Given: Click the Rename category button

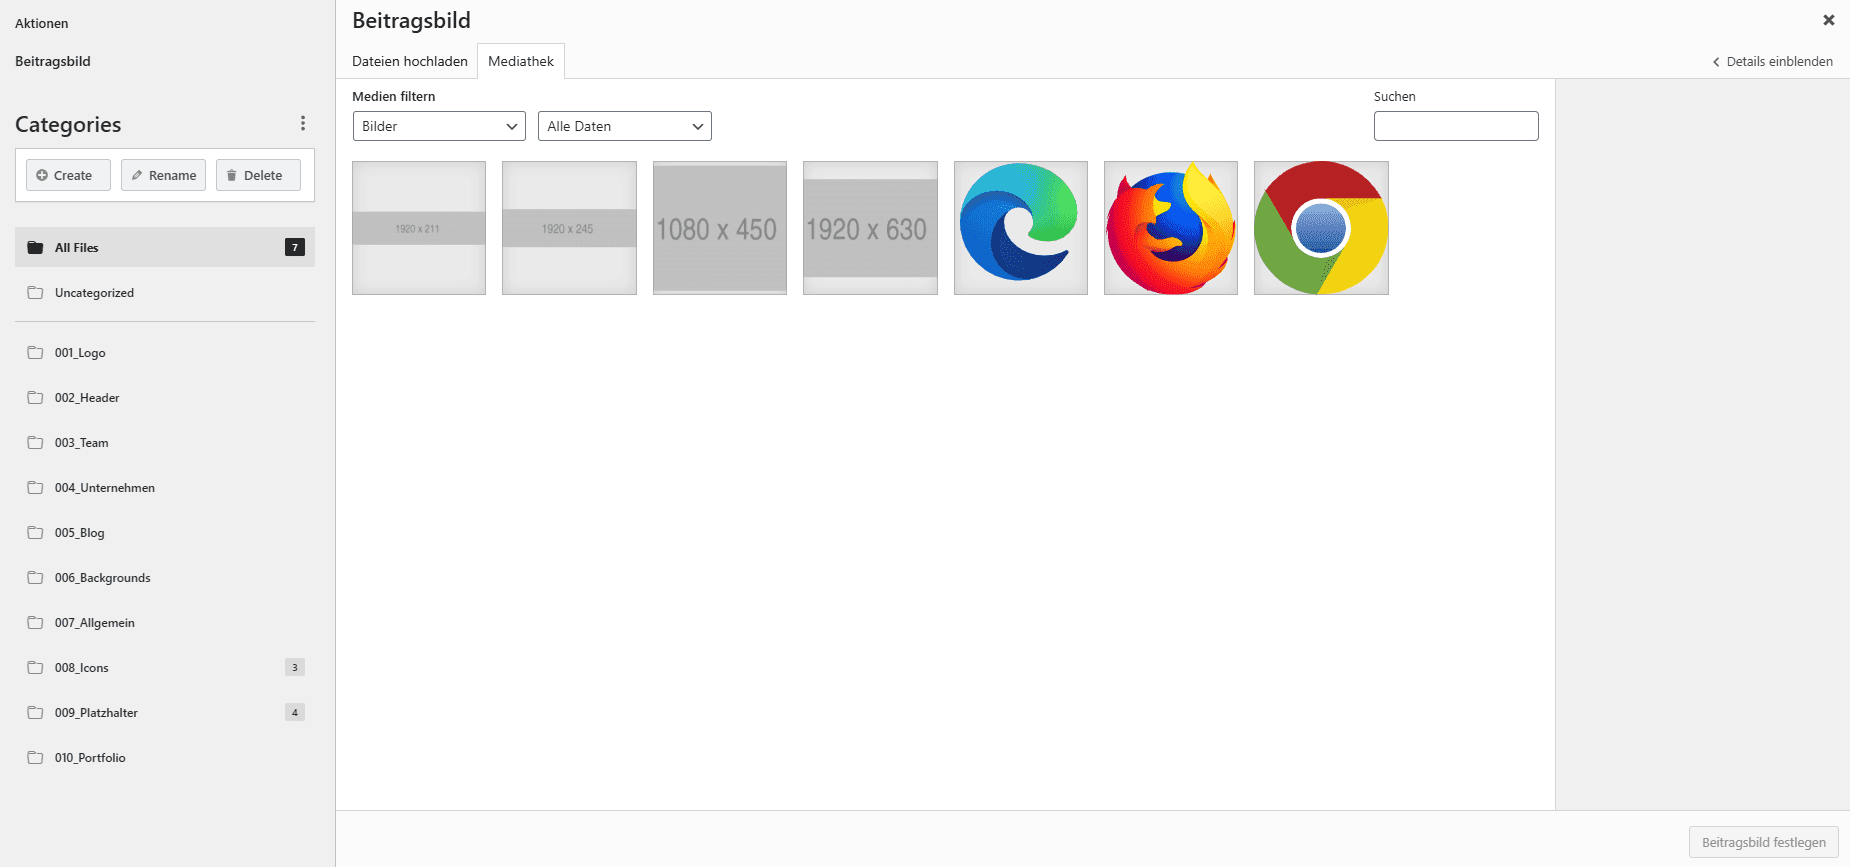Looking at the screenshot, I should (x=163, y=175).
